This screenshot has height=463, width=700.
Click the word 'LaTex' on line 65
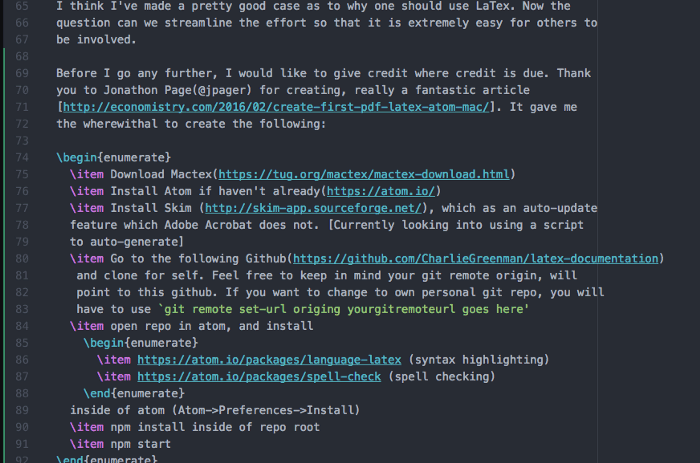pos(493,6)
